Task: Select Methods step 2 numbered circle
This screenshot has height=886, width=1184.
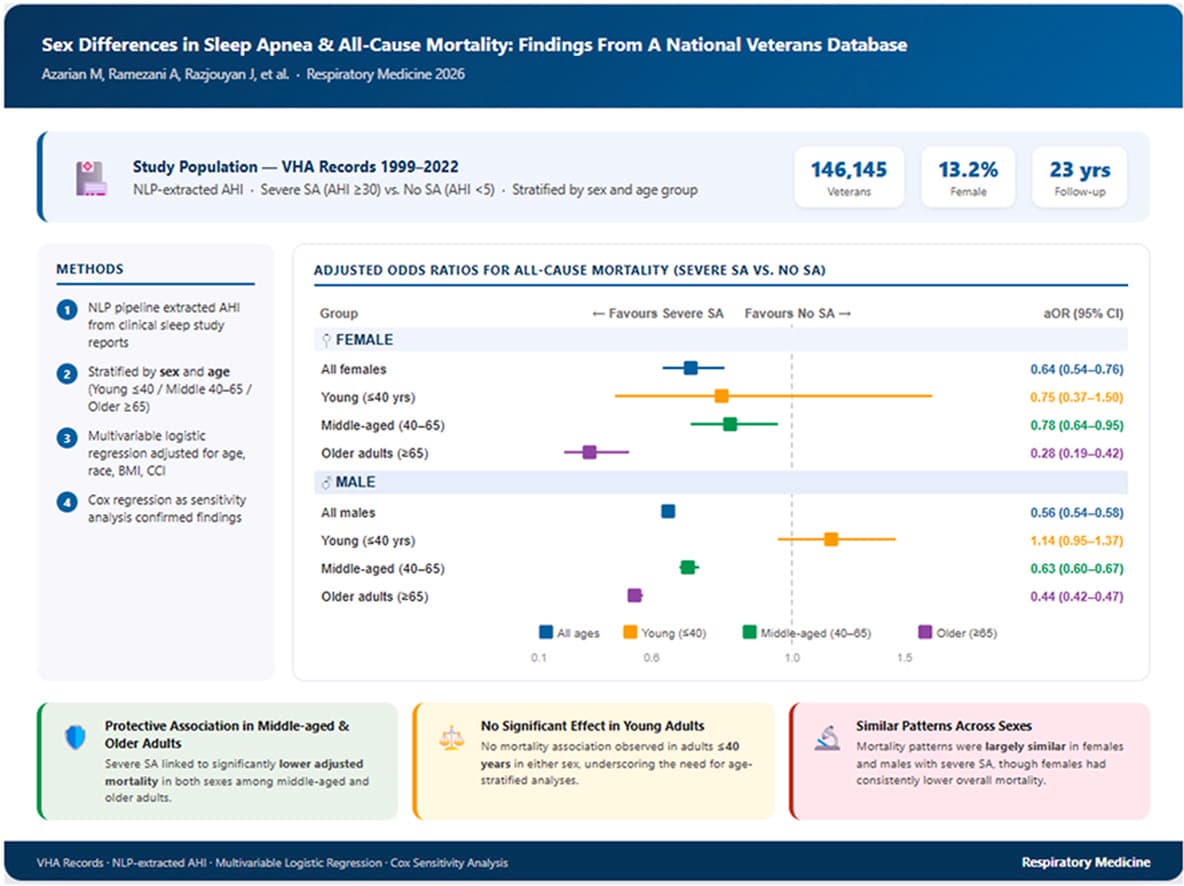Action: click(x=67, y=374)
